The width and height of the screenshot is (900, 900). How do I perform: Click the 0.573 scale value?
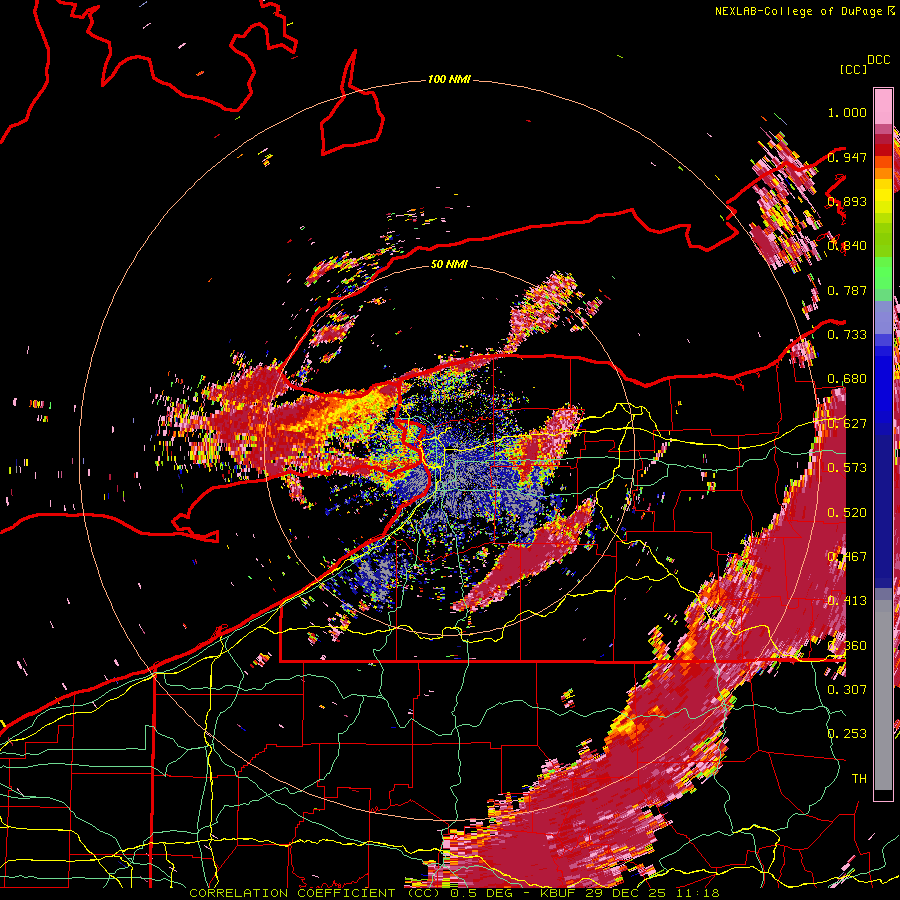pyautogui.click(x=847, y=468)
